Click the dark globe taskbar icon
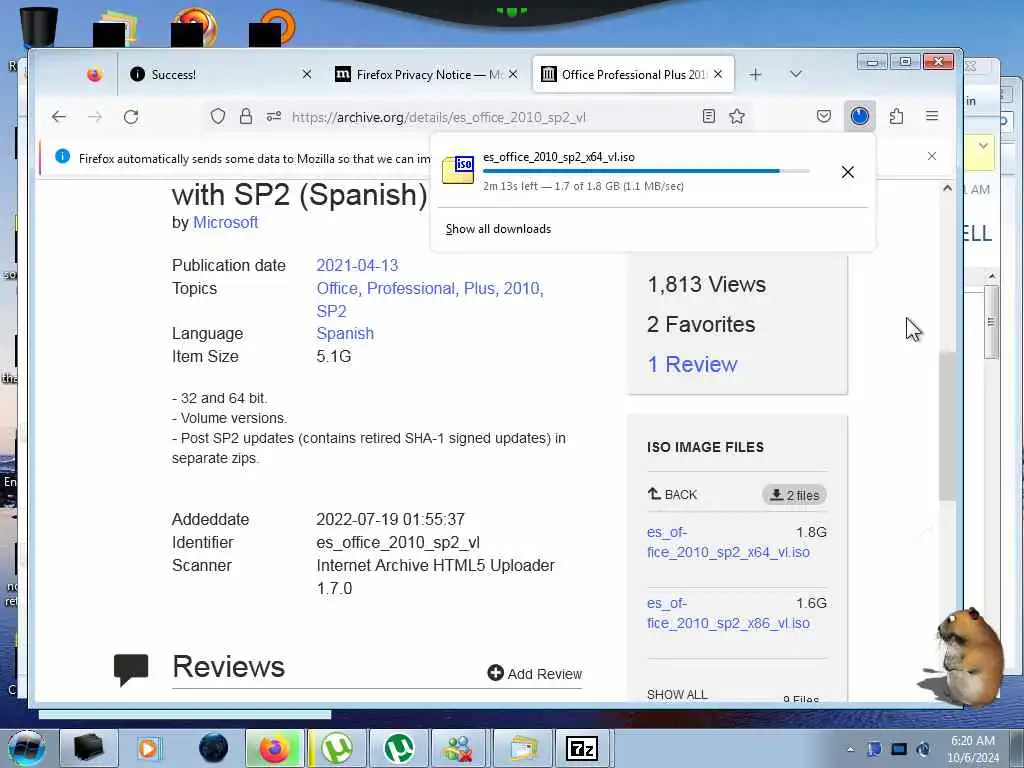The image size is (1024, 768). point(213,748)
